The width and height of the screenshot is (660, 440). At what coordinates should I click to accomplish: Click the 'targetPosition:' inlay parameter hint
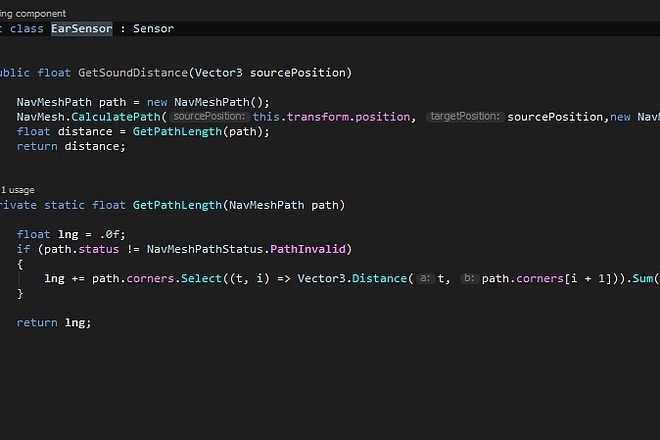coord(465,116)
